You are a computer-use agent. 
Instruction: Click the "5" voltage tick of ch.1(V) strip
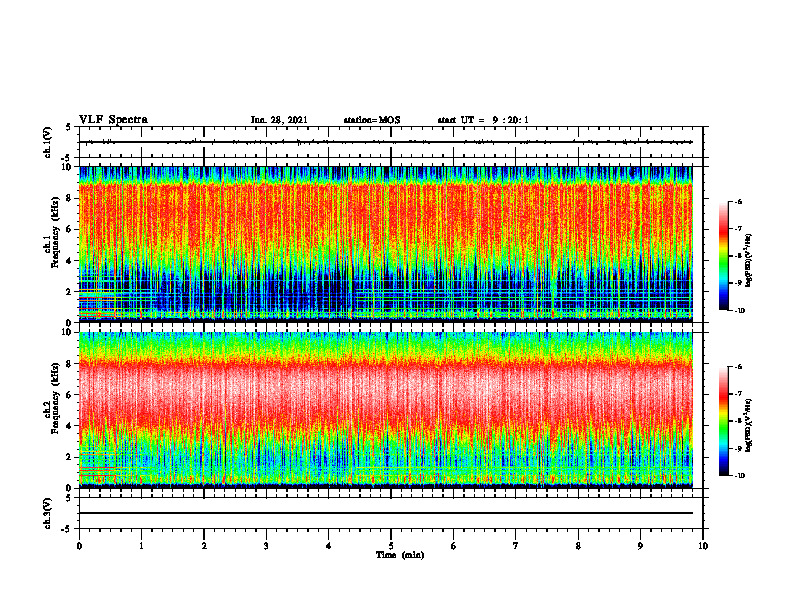(x=69, y=127)
